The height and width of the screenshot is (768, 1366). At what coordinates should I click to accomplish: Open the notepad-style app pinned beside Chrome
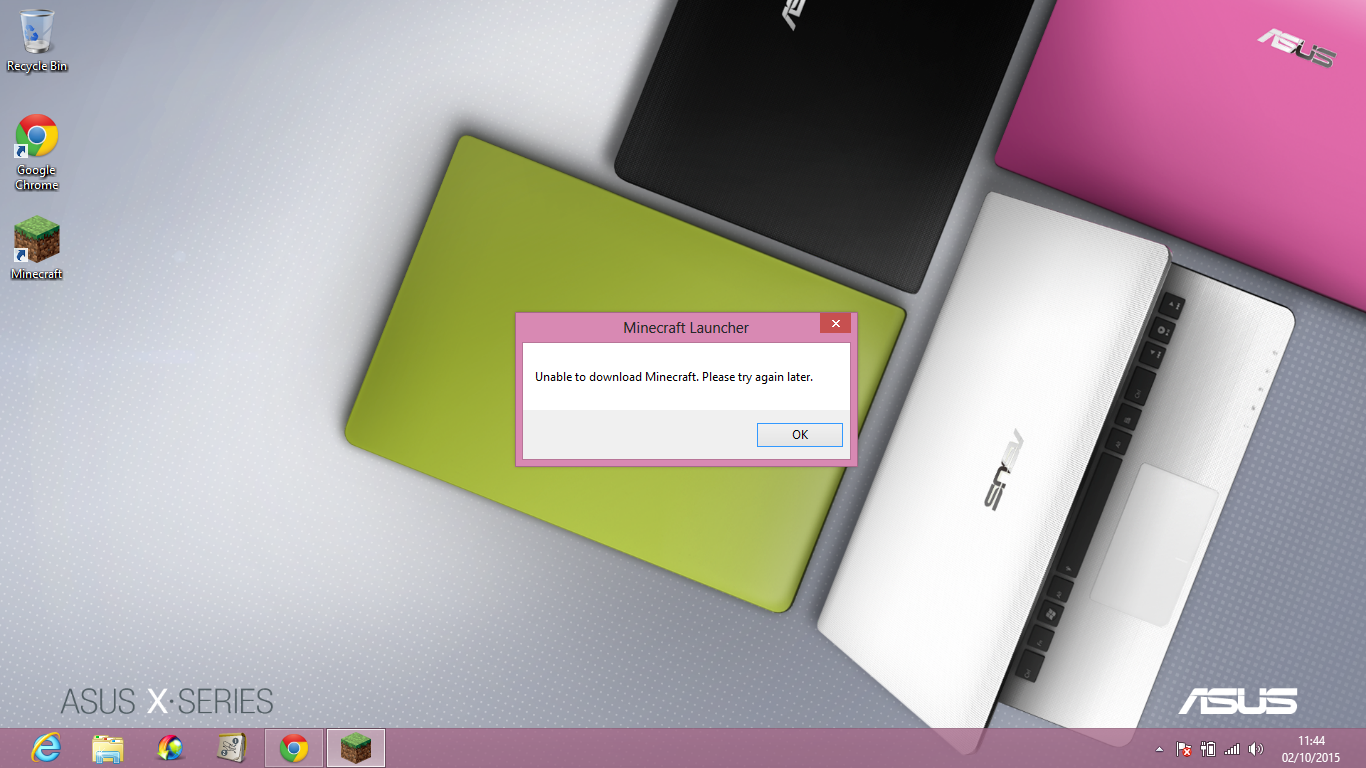click(232, 748)
